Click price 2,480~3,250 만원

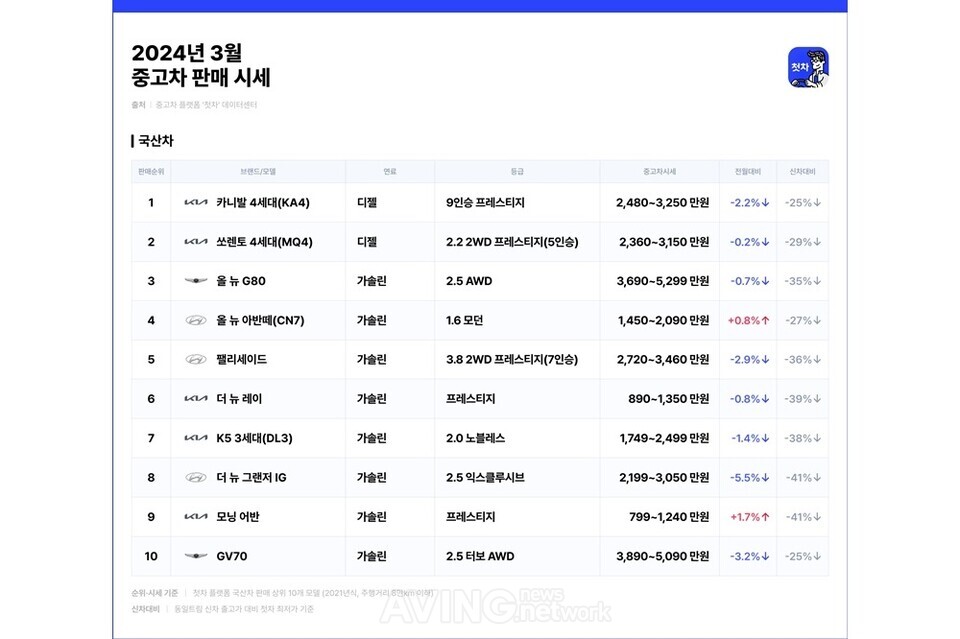[x=662, y=203]
